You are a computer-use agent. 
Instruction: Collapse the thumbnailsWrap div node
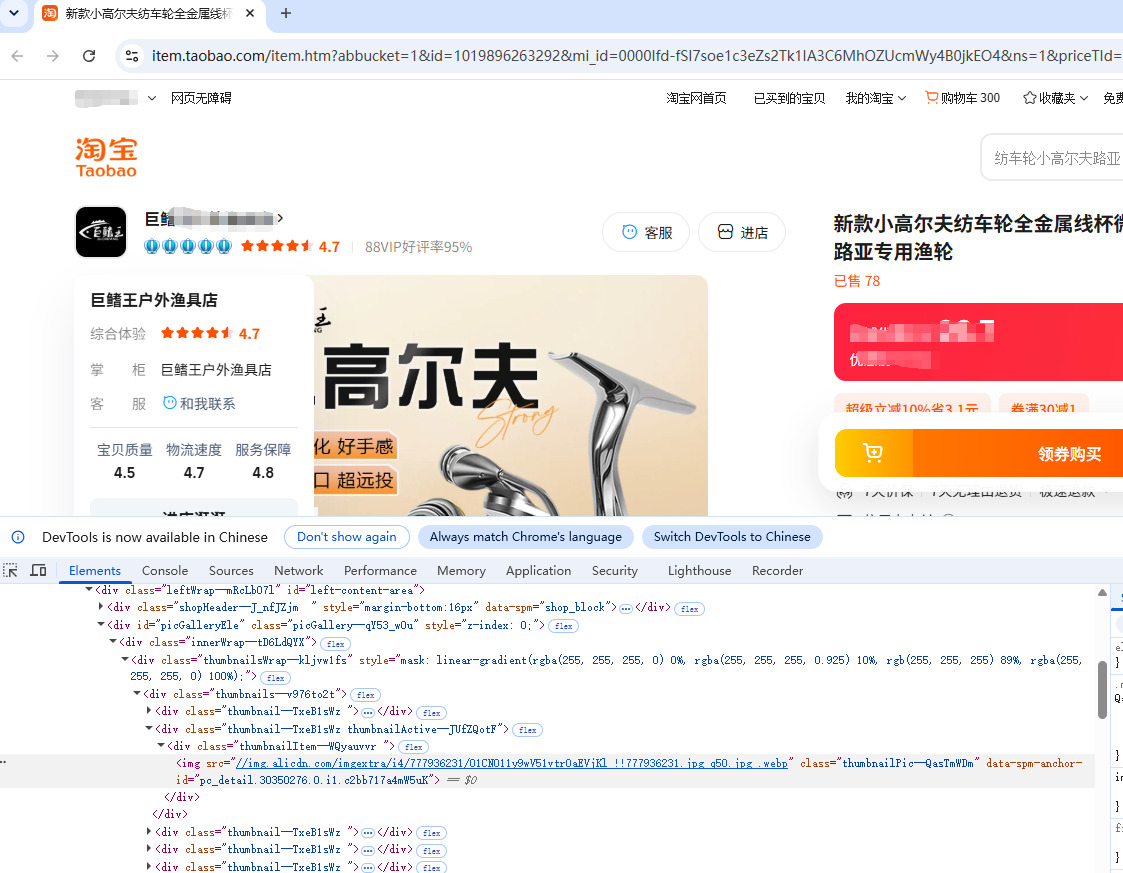(x=125, y=659)
